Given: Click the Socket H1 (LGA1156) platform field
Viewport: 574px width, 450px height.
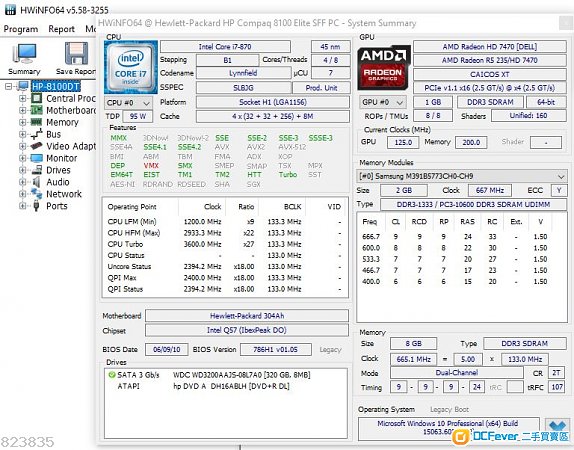Looking at the screenshot, I should tap(273, 102).
